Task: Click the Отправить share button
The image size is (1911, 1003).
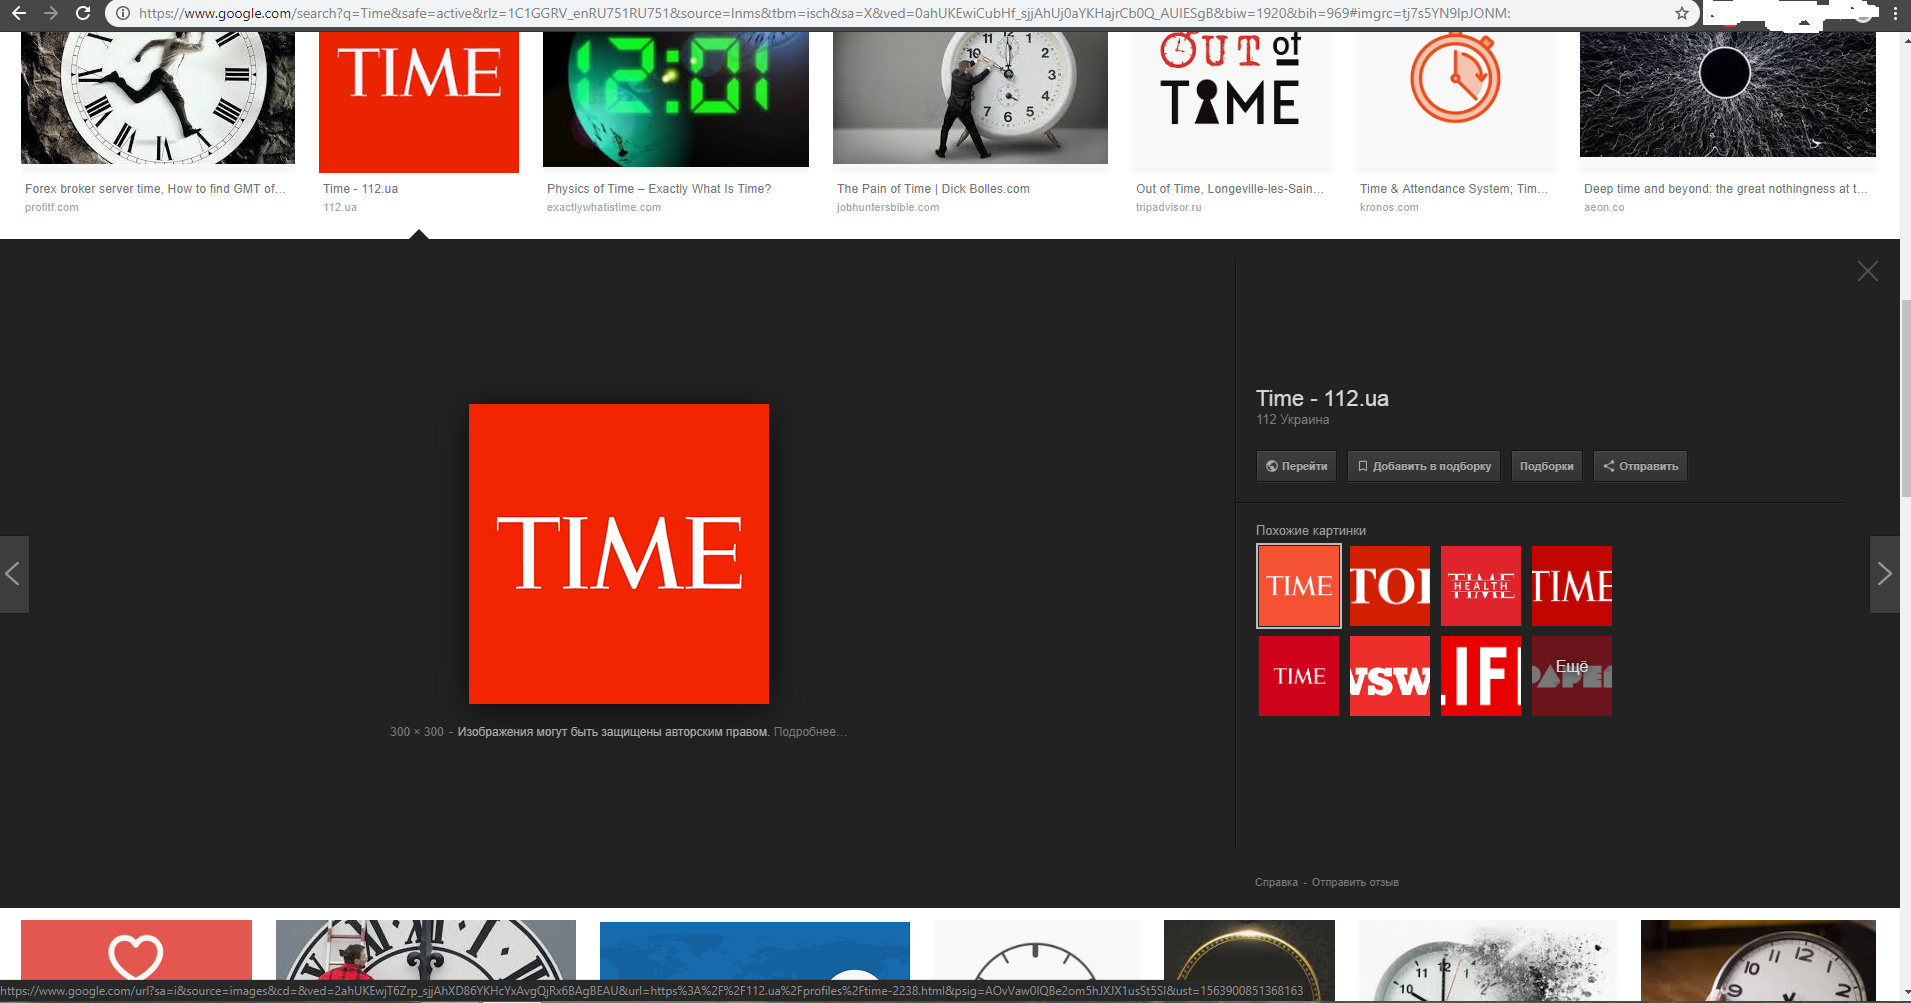Action: click(1640, 466)
